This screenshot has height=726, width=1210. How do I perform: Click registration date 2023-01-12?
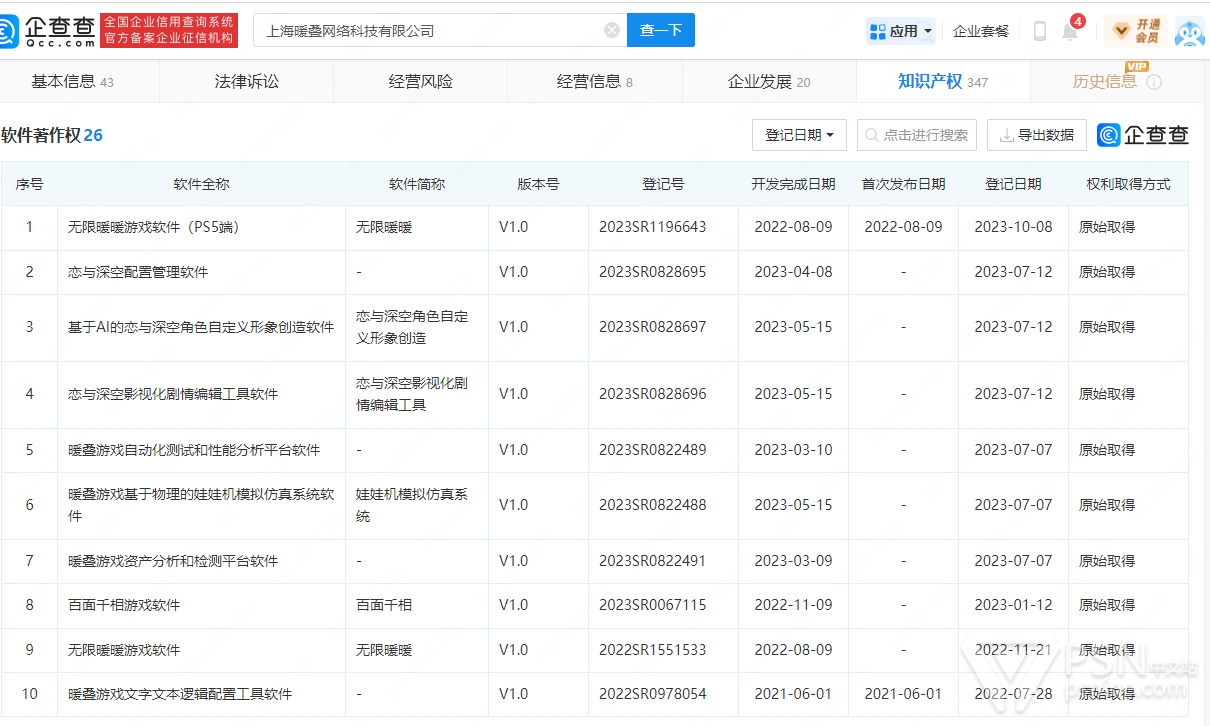pos(1014,605)
